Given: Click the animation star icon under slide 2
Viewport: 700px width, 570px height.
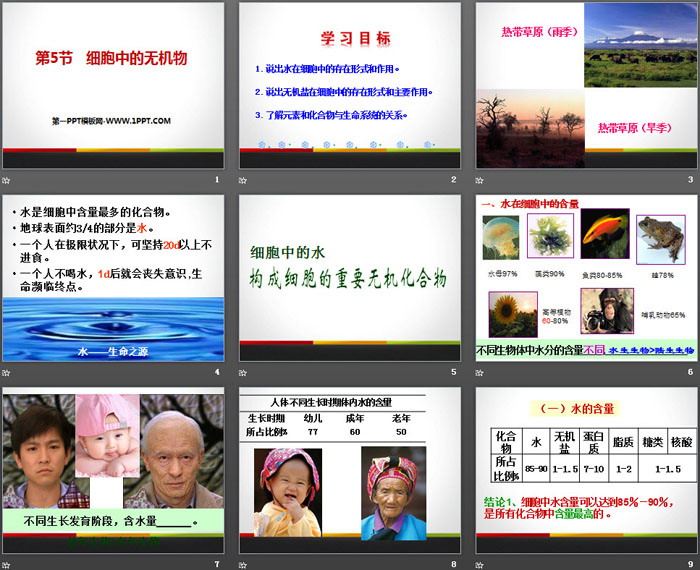Looking at the screenshot, I should pyautogui.click(x=243, y=180).
